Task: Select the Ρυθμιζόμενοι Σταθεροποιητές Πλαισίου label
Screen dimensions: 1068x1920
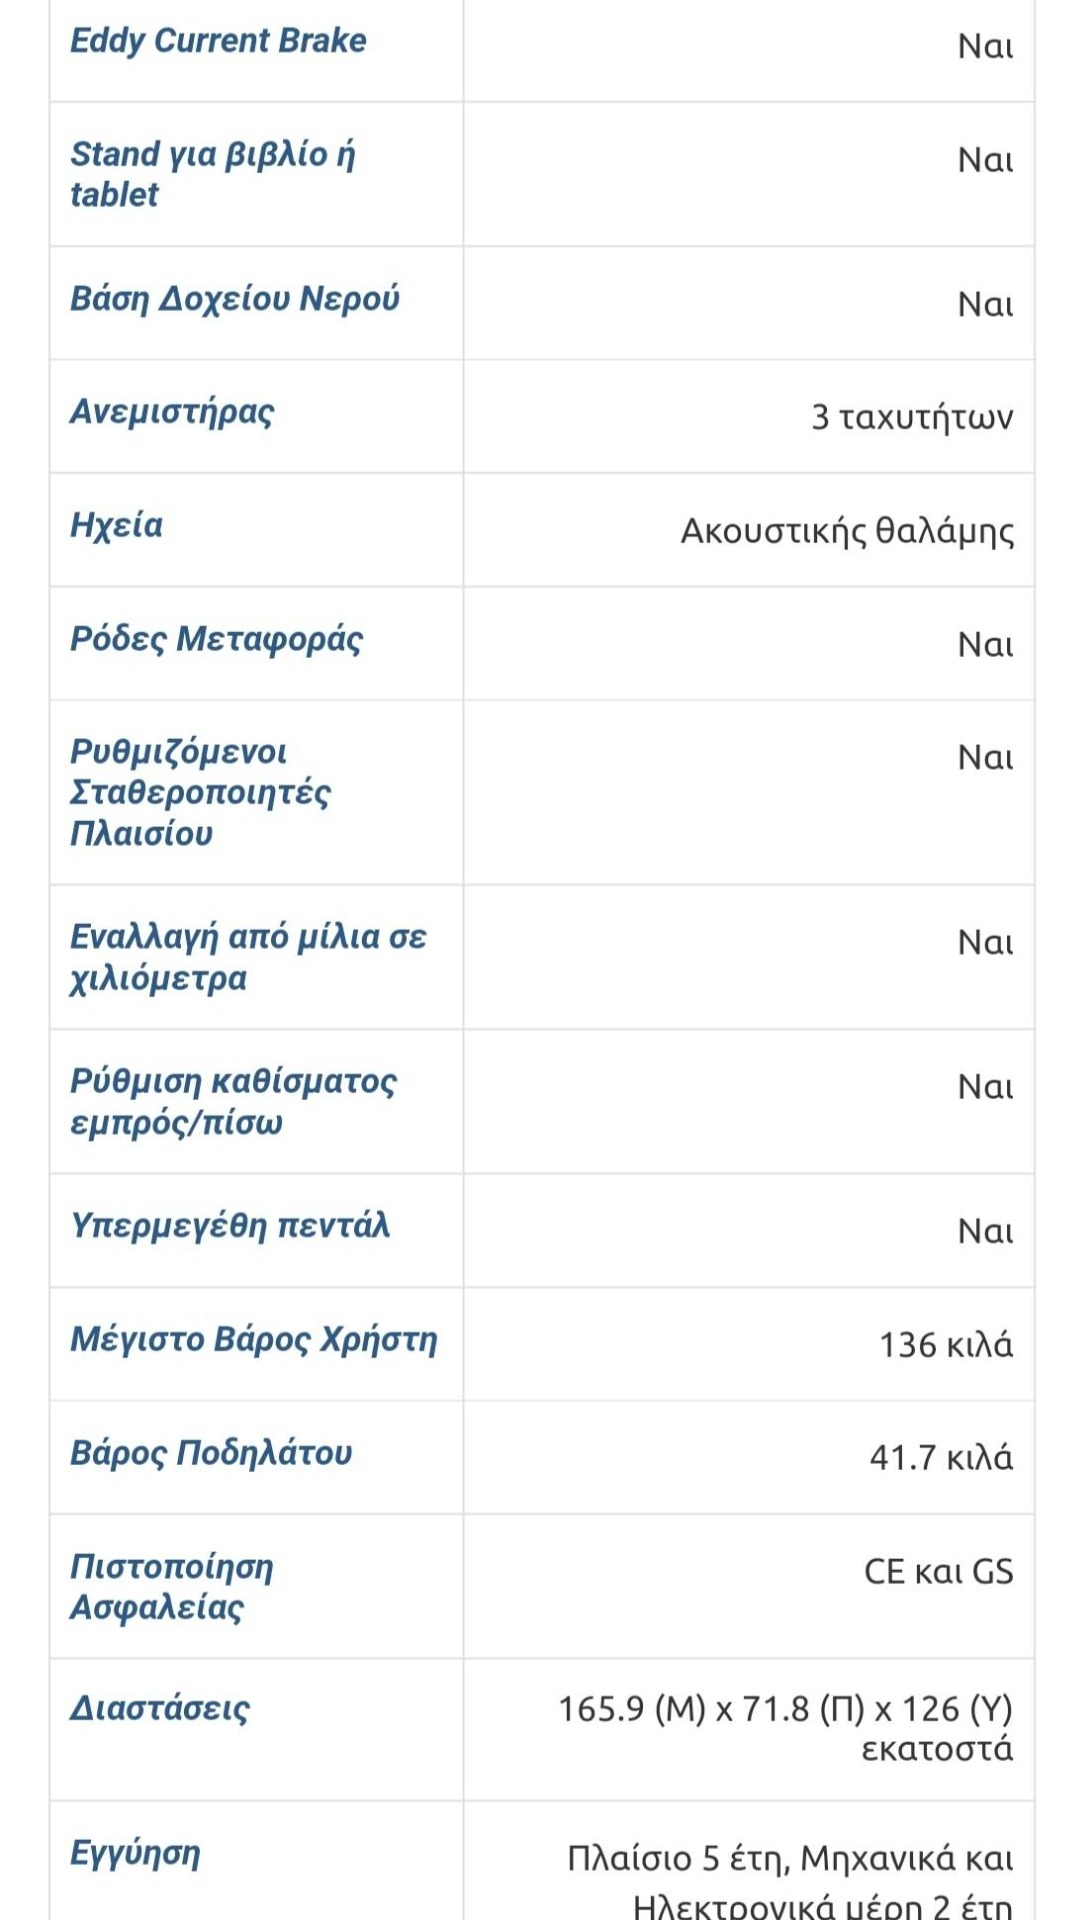Action: 199,792
